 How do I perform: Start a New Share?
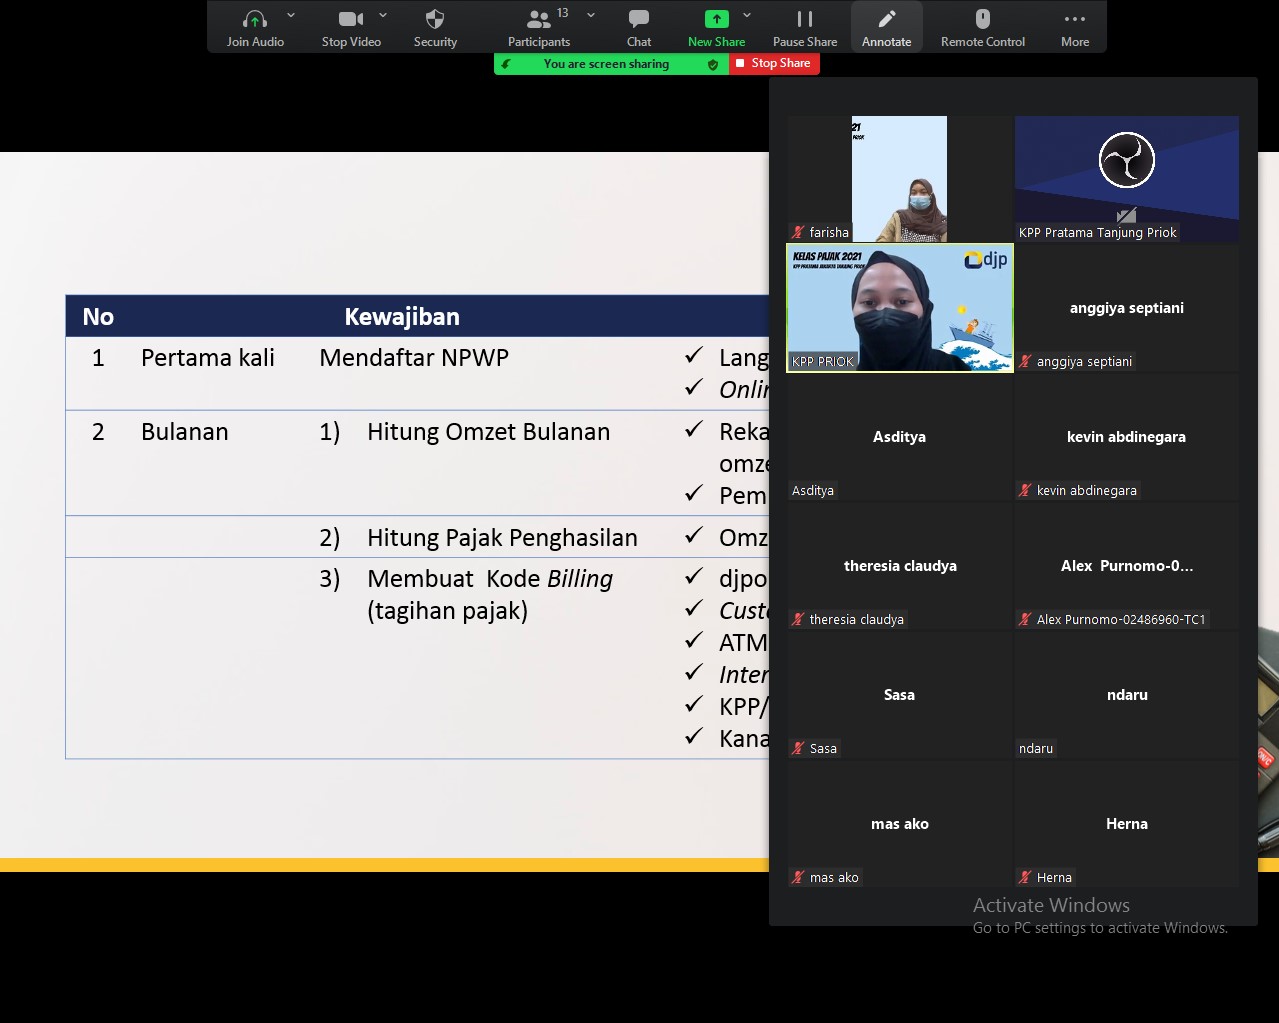[716, 20]
